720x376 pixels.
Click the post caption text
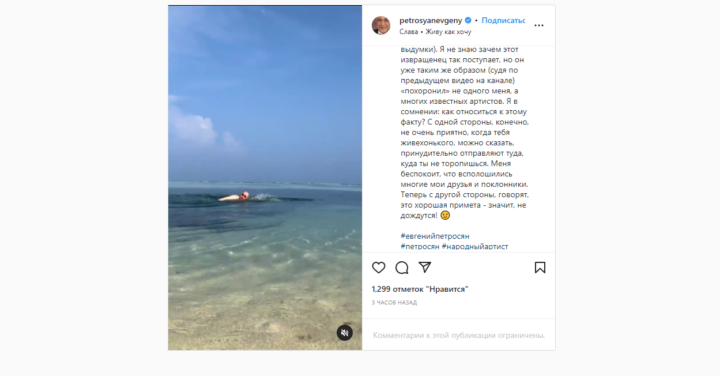coord(464,132)
